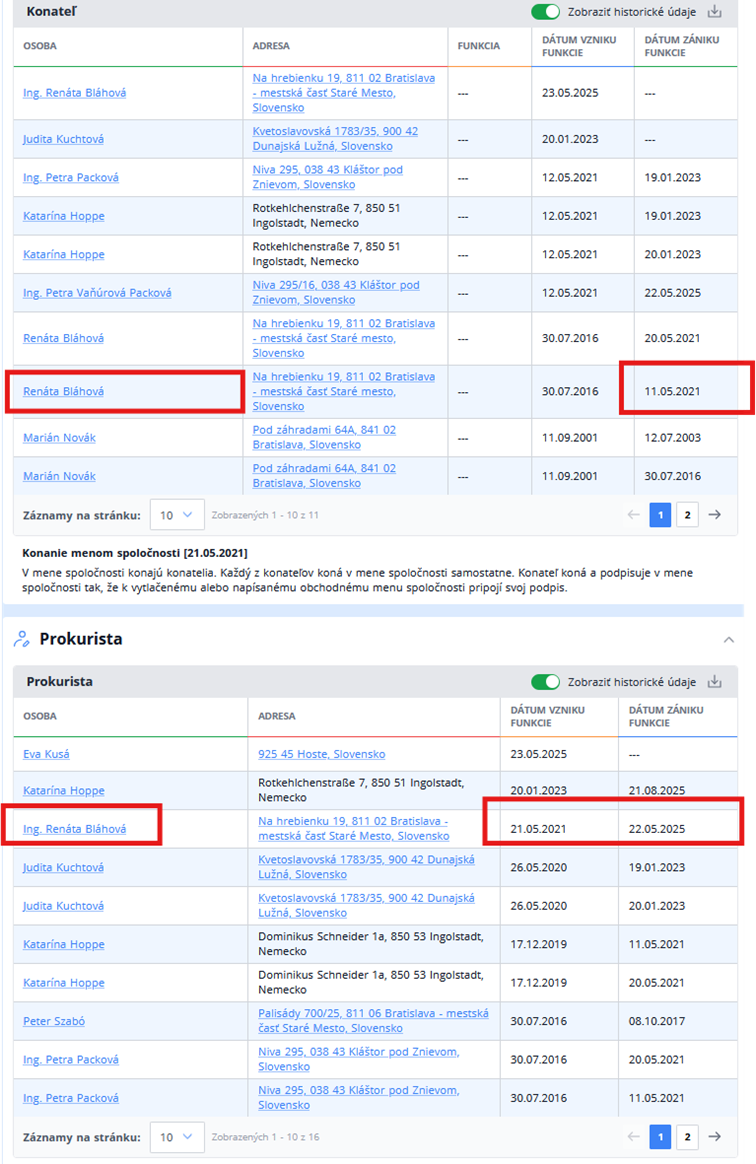The width and height of the screenshot is (756, 1164).
Task: Click the person icon beside Prokurista heading
Action: click(22, 638)
